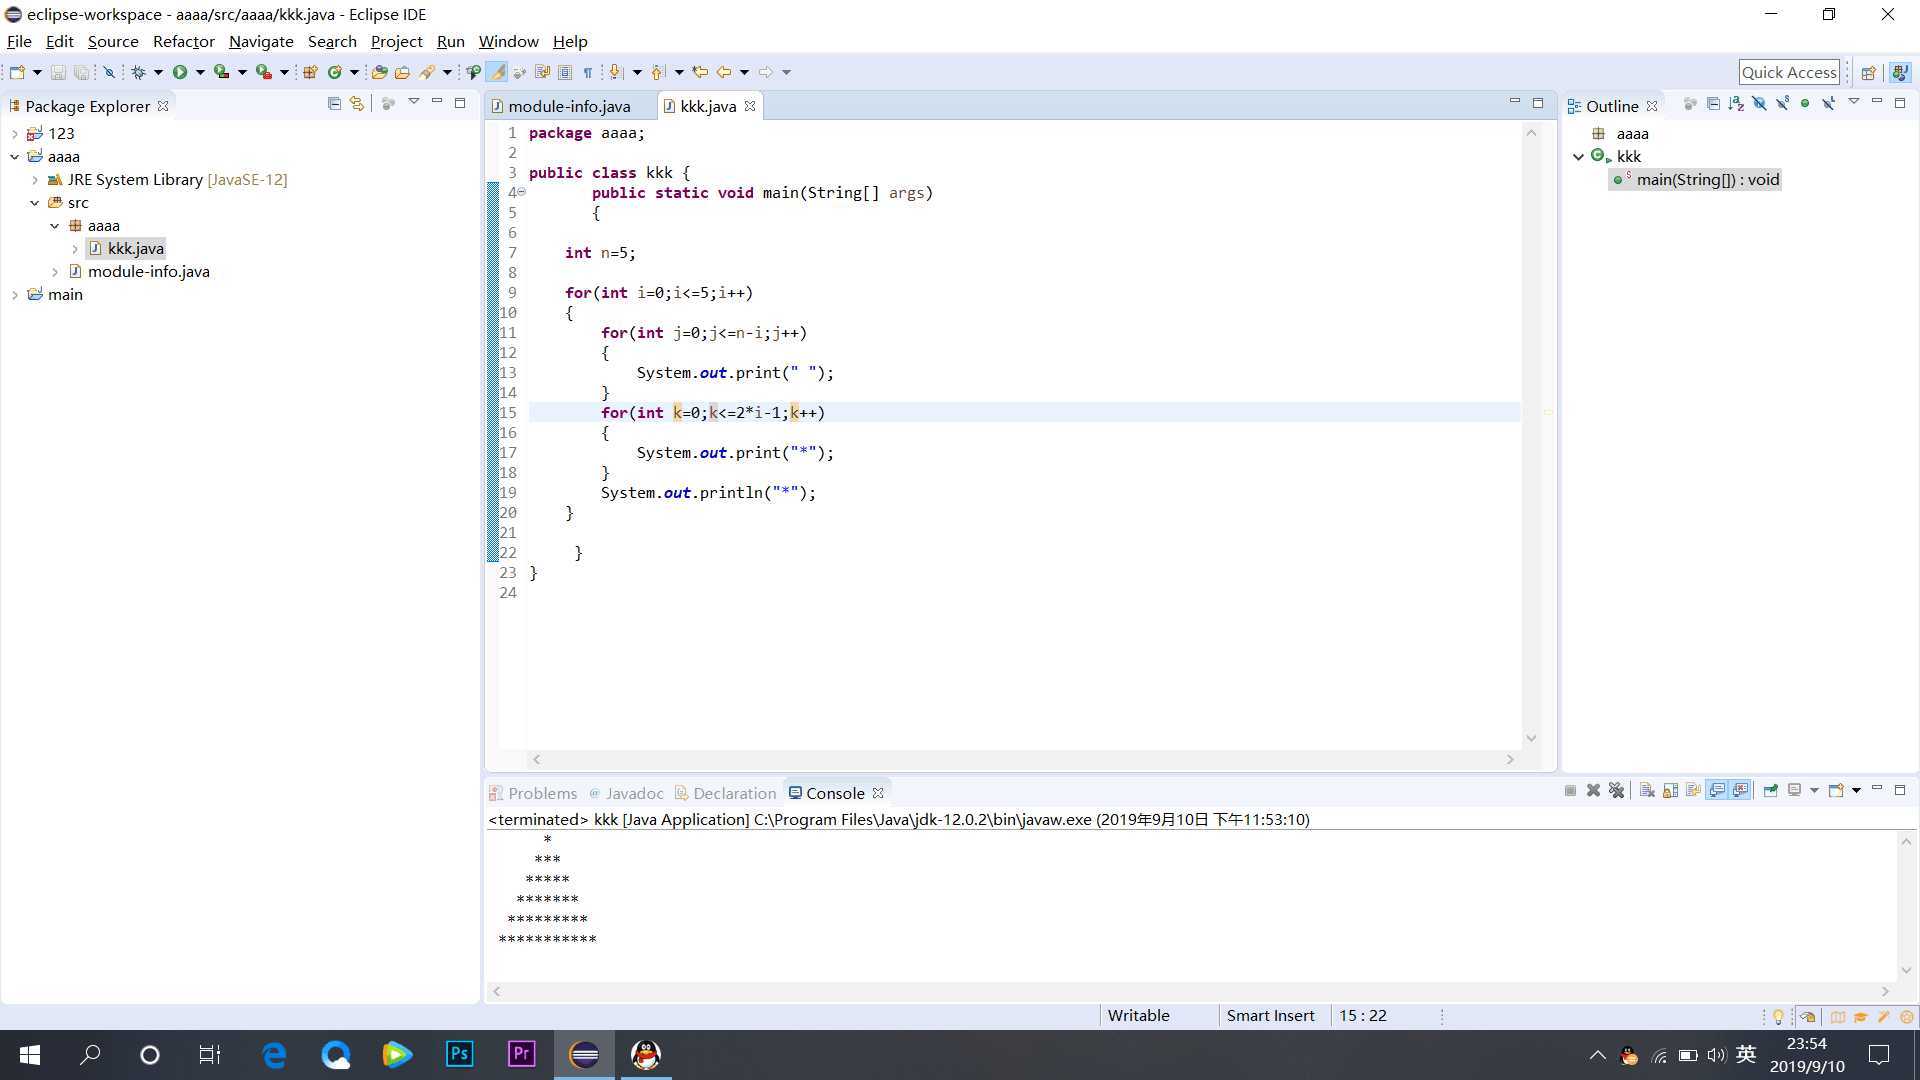The height and width of the screenshot is (1080, 1920).
Task: Expand kkk.java tree node
Action: tap(75, 249)
